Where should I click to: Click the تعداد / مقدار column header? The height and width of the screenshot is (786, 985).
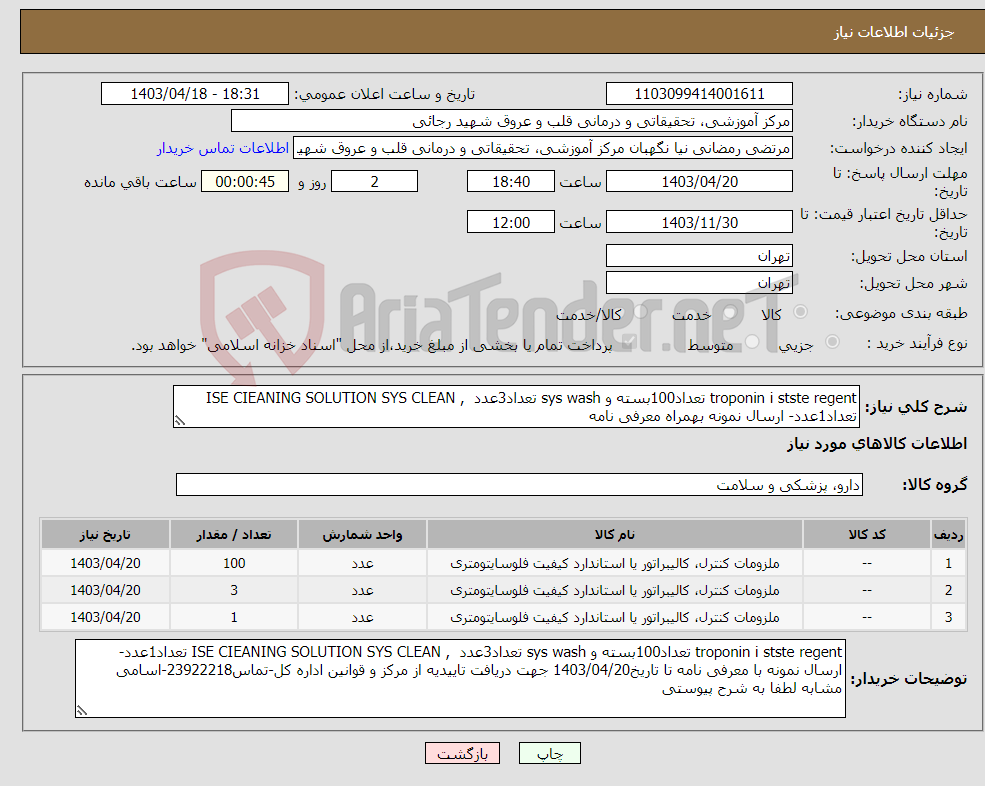234,535
